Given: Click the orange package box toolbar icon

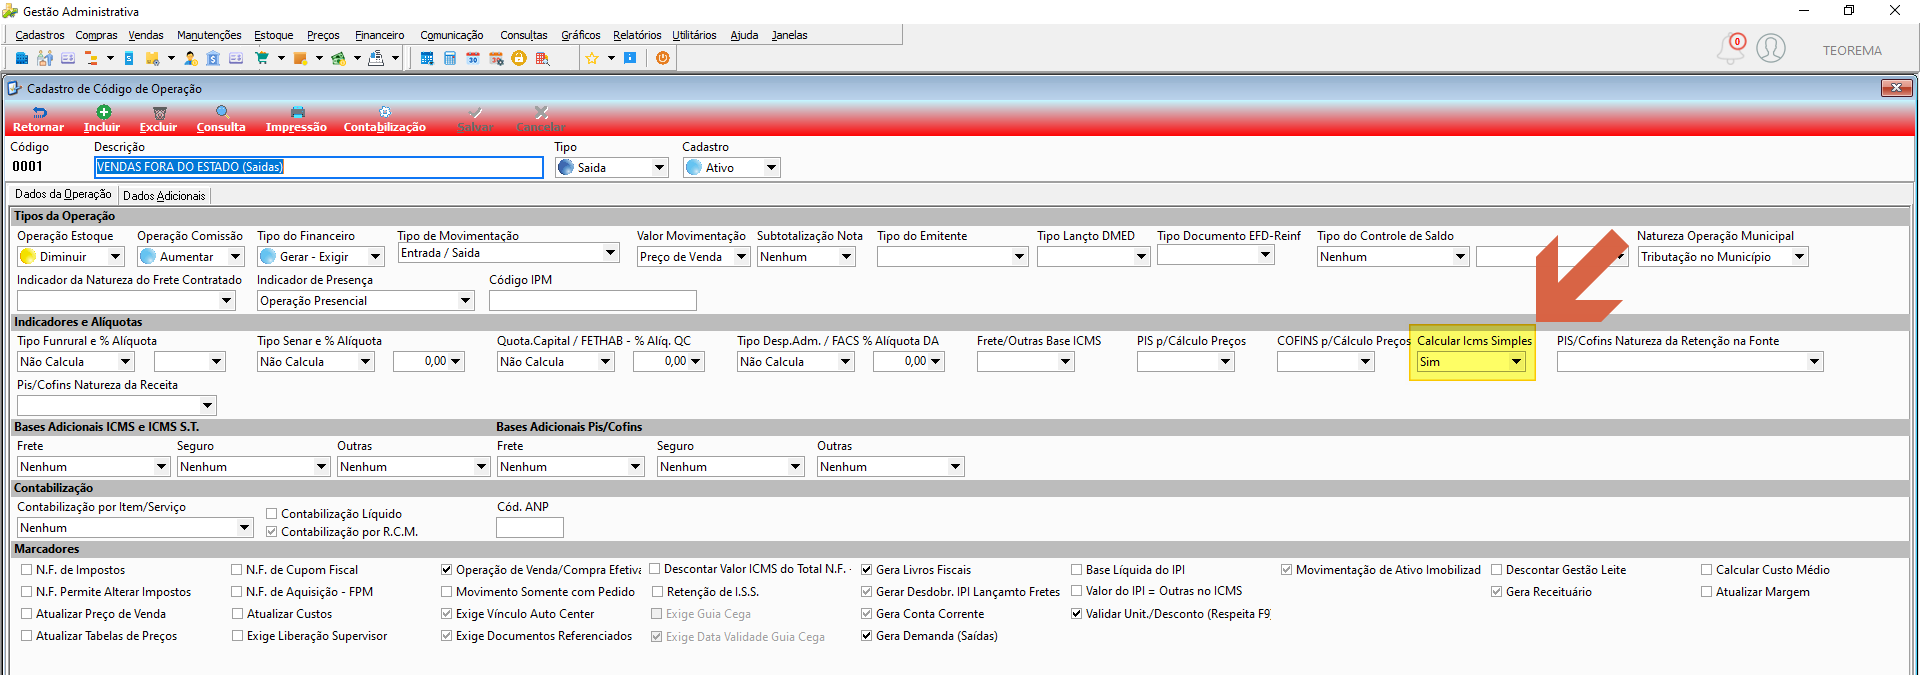Looking at the screenshot, I should 300,58.
